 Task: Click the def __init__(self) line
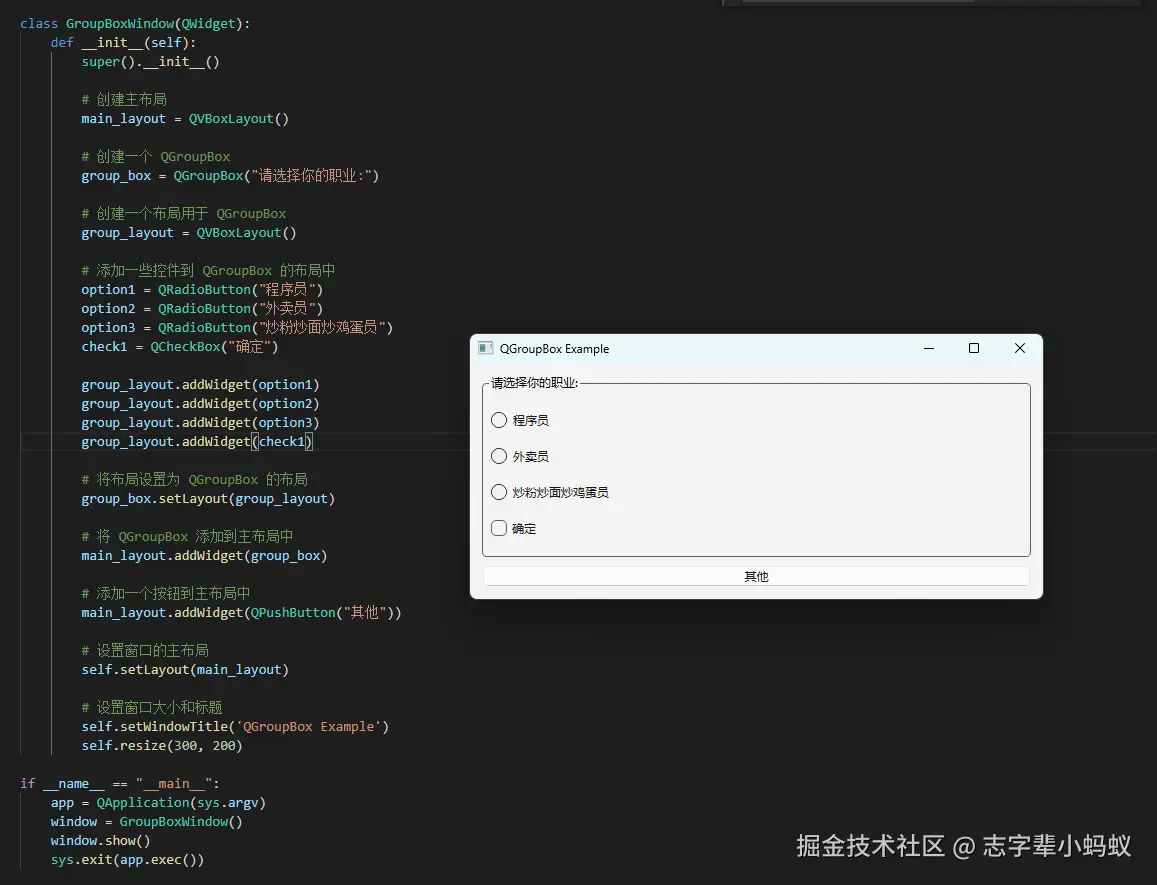point(123,43)
